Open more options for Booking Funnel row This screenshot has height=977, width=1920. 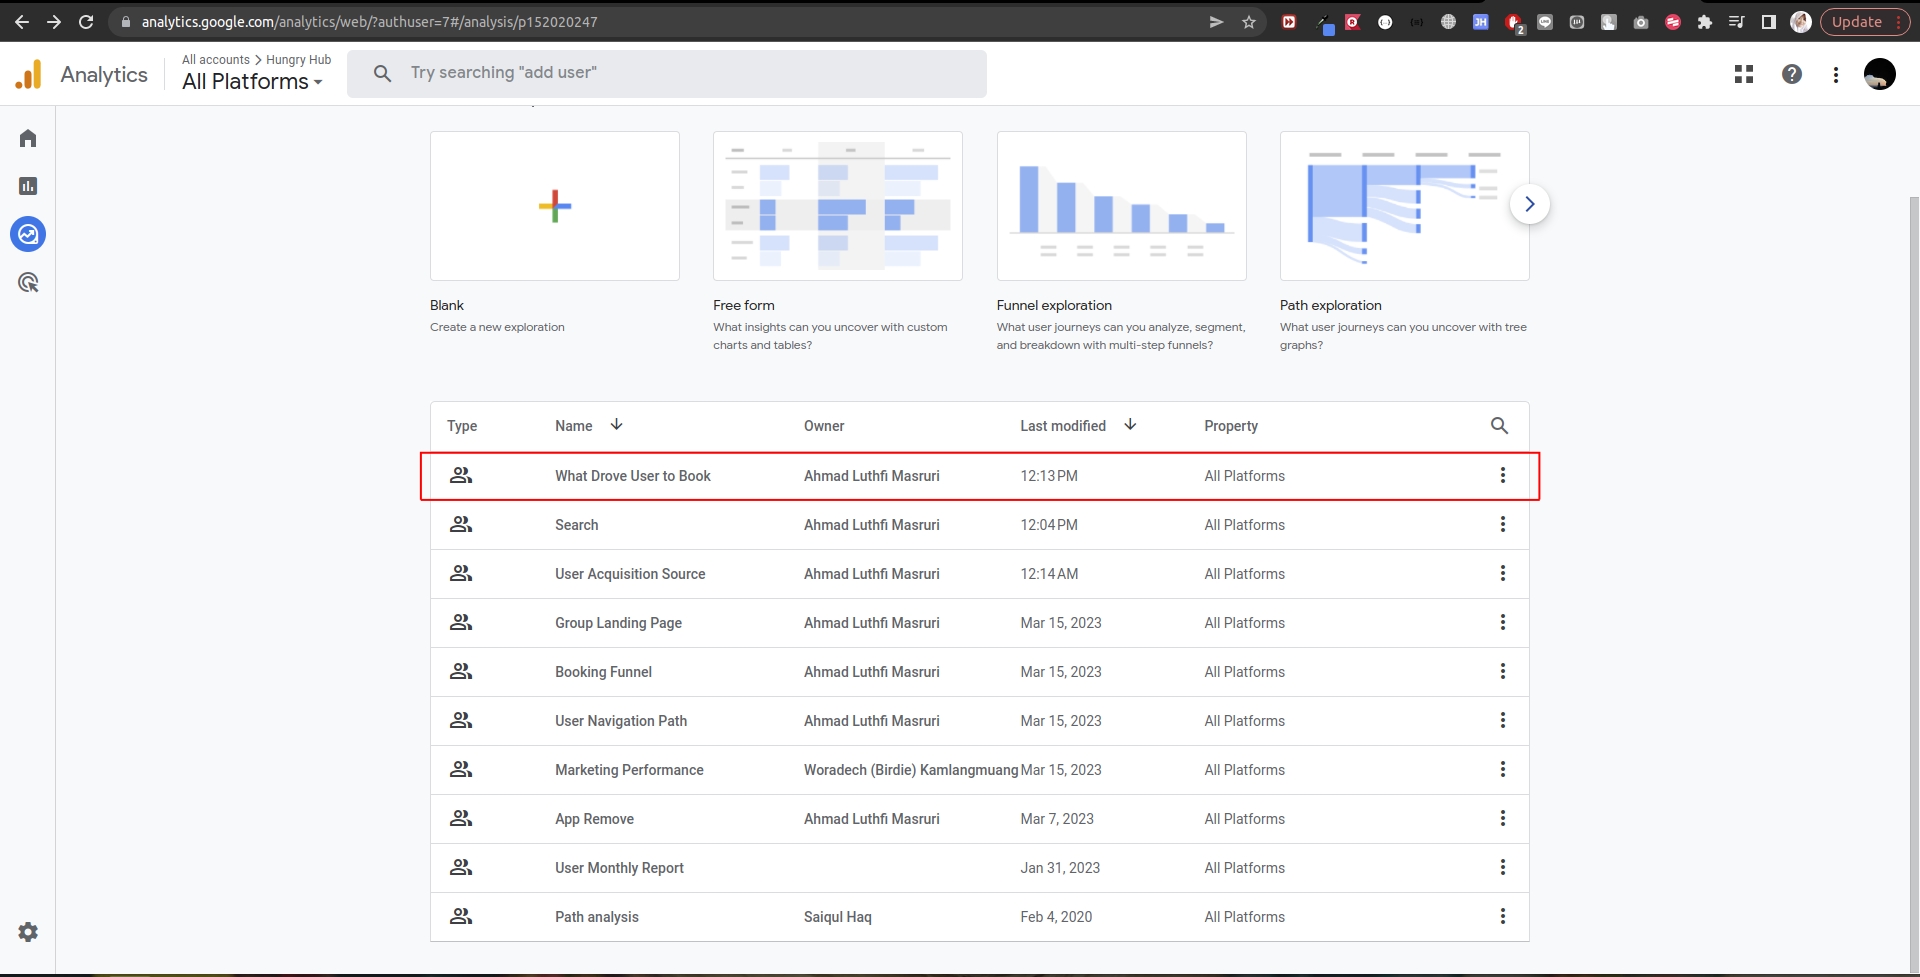(1502, 672)
